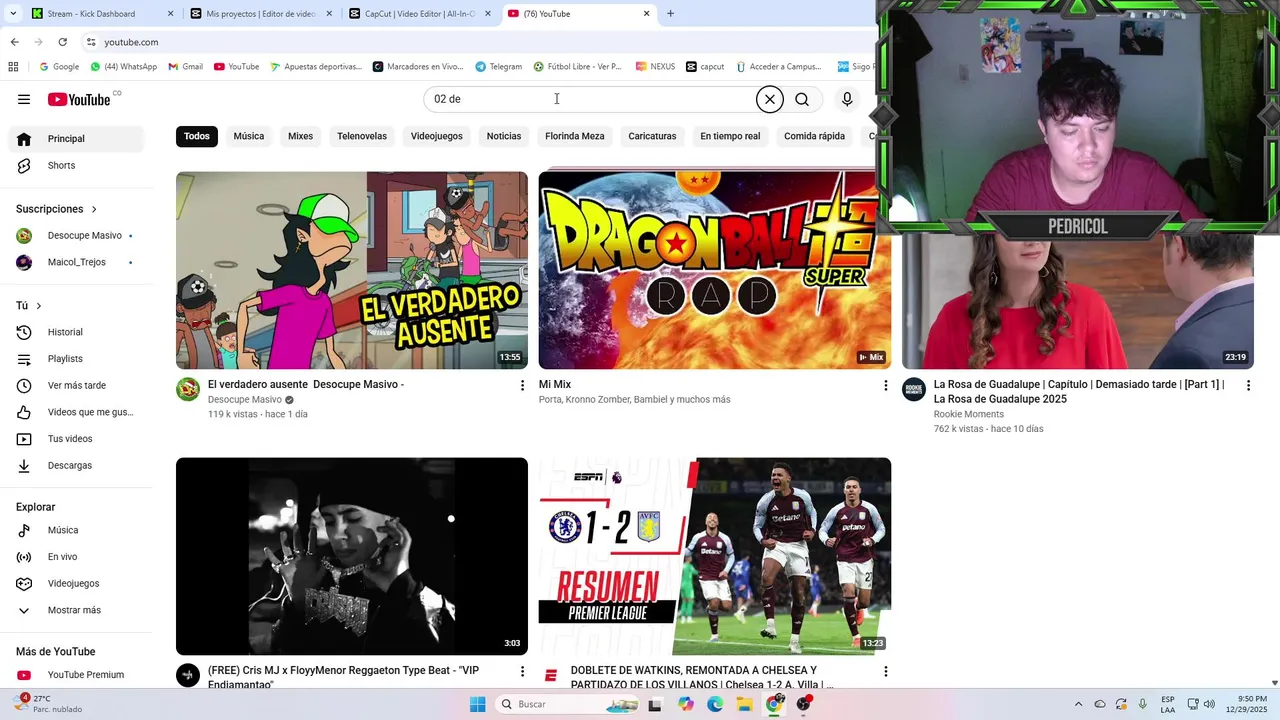Open Desocupe Masivo subscription in sidebar
This screenshot has width=1280, height=720.
[x=76, y=236]
